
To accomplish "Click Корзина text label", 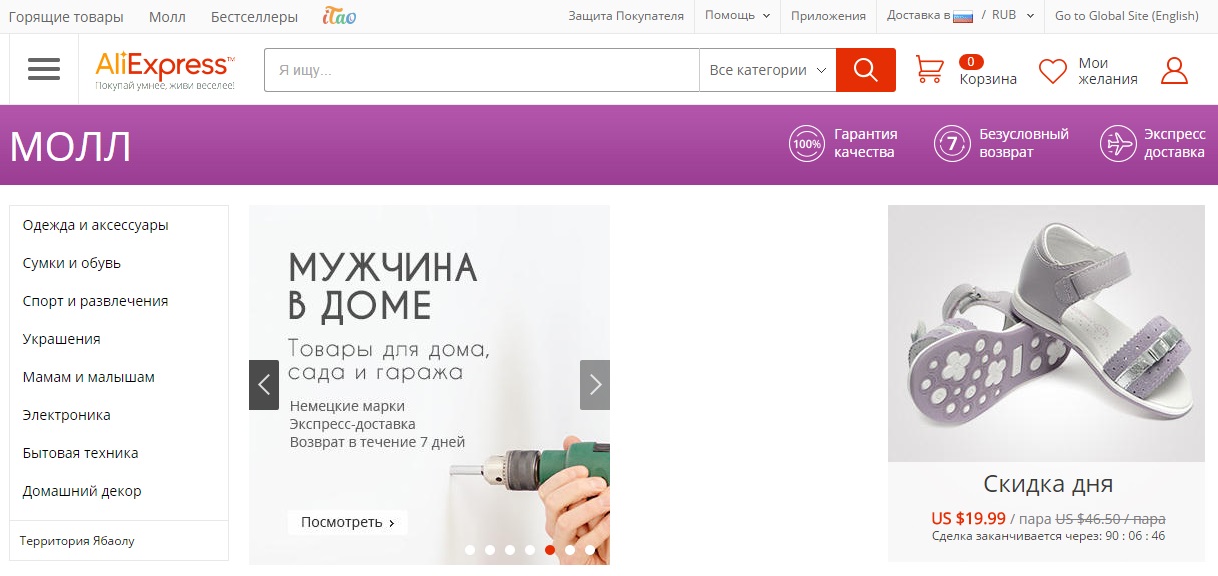I will pyautogui.click(x=988, y=79).
